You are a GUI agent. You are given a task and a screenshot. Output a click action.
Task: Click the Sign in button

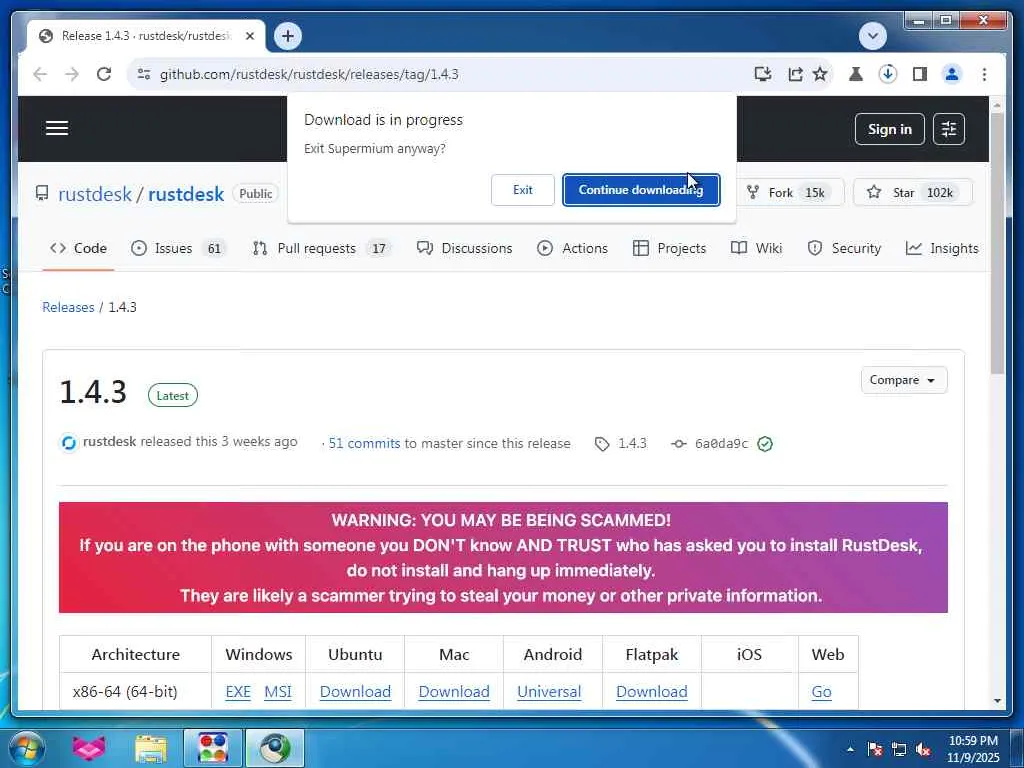click(x=889, y=129)
